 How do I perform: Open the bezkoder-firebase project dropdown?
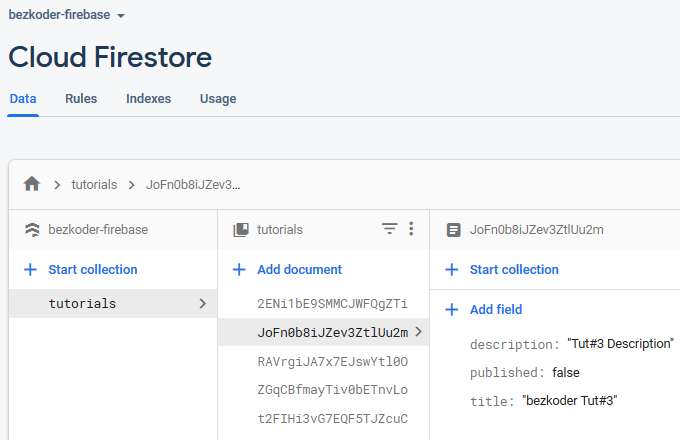[67, 15]
